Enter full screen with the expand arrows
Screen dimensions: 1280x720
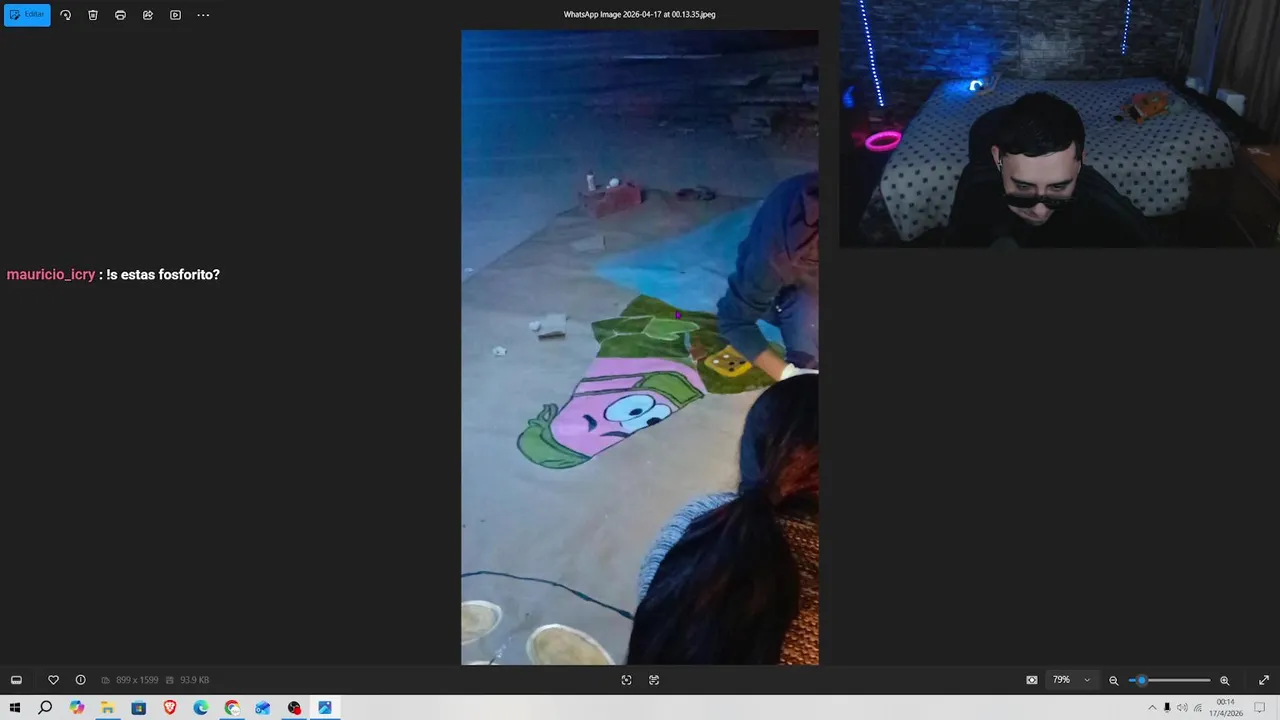click(x=1263, y=680)
